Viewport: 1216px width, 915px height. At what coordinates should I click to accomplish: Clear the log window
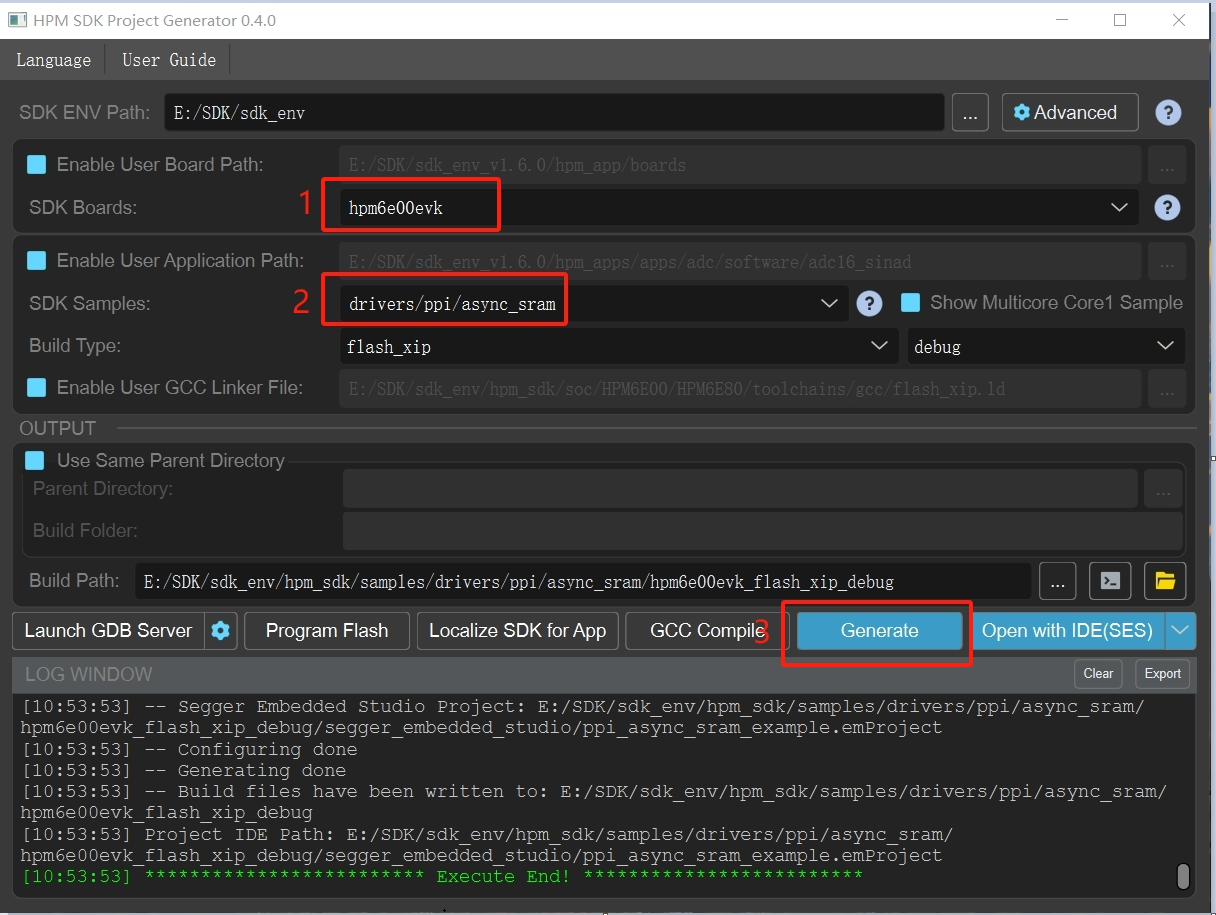[x=1098, y=674]
